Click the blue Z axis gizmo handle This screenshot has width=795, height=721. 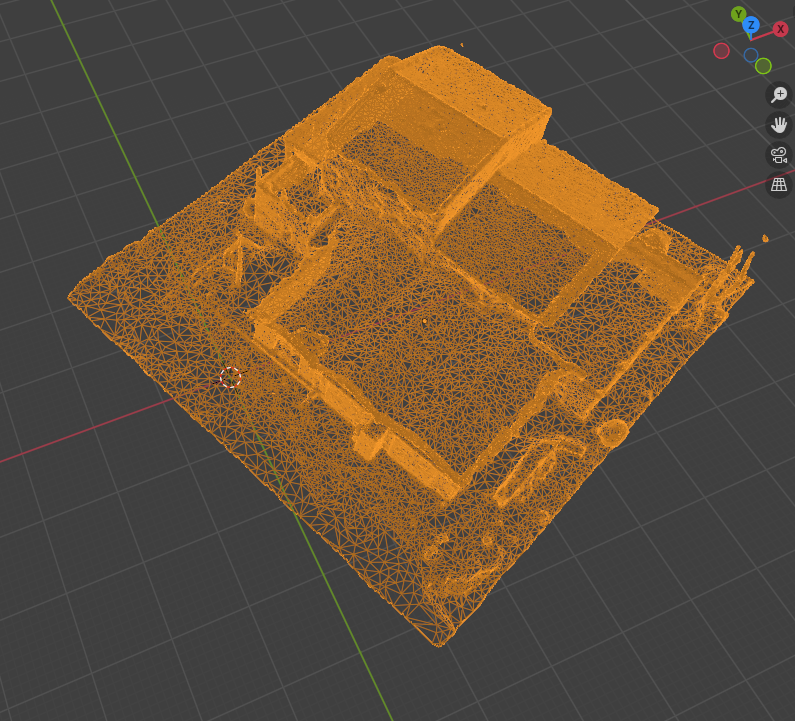click(751, 24)
